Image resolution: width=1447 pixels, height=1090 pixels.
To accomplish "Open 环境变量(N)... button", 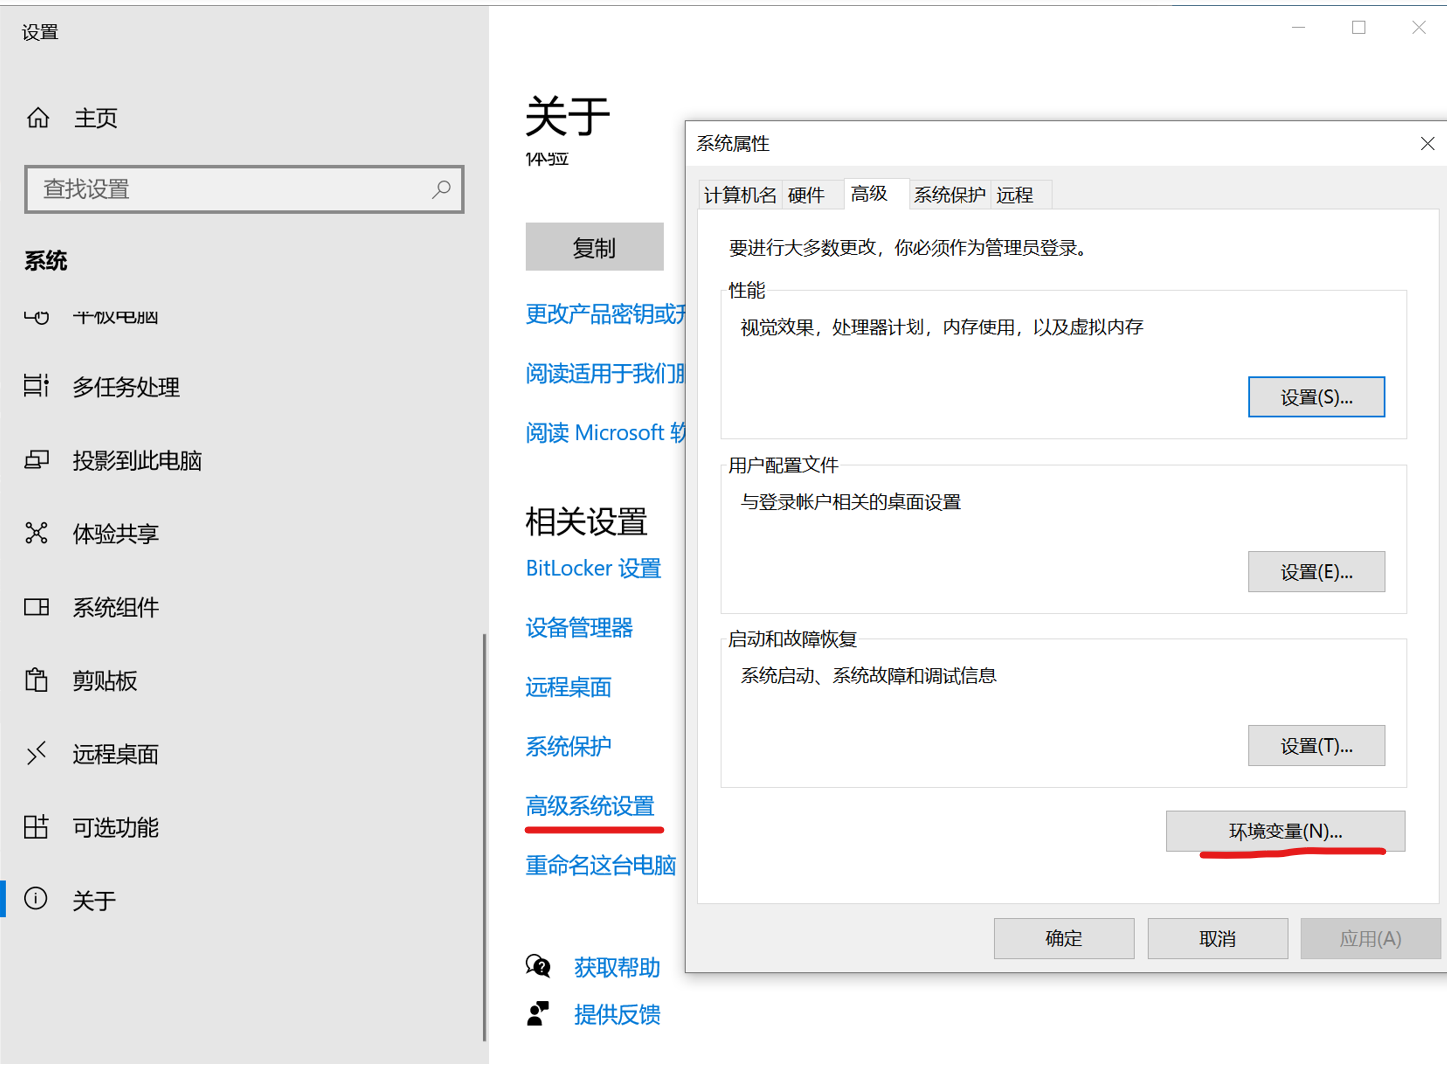I will [1285, 831].
